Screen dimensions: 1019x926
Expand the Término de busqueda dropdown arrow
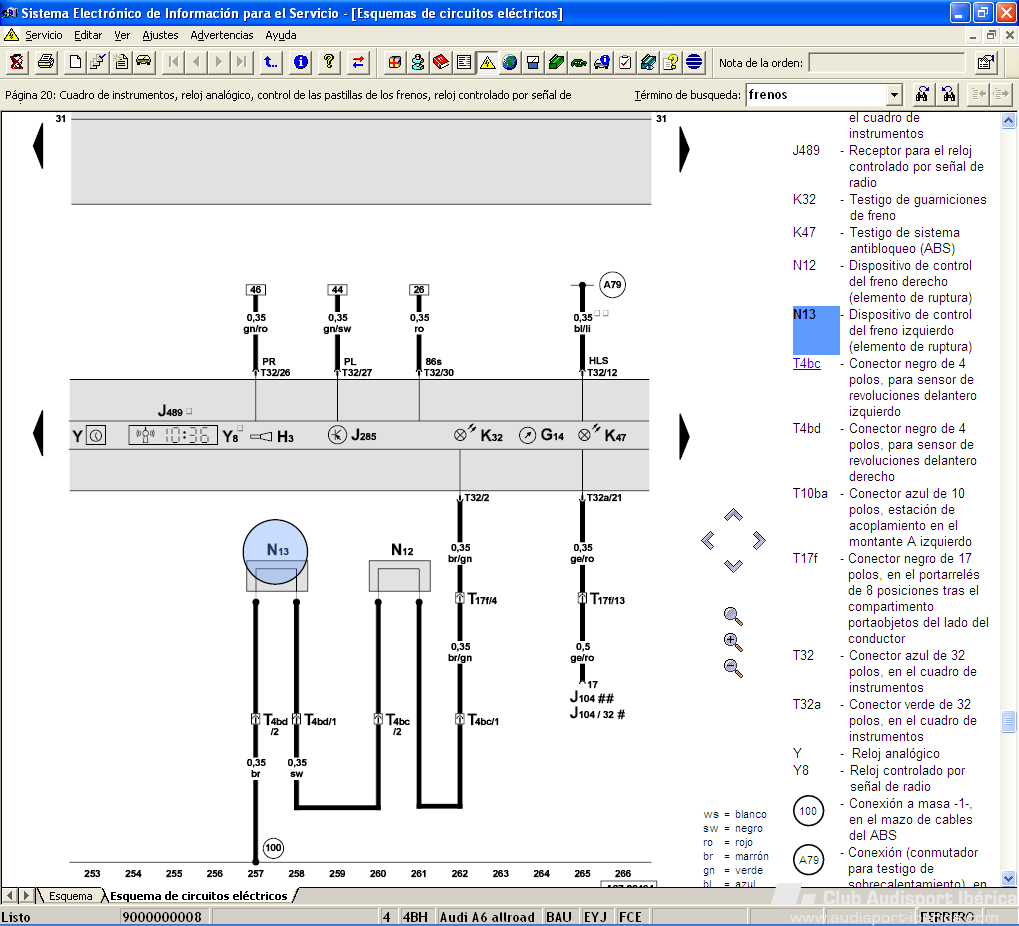[x=894, y=95]
